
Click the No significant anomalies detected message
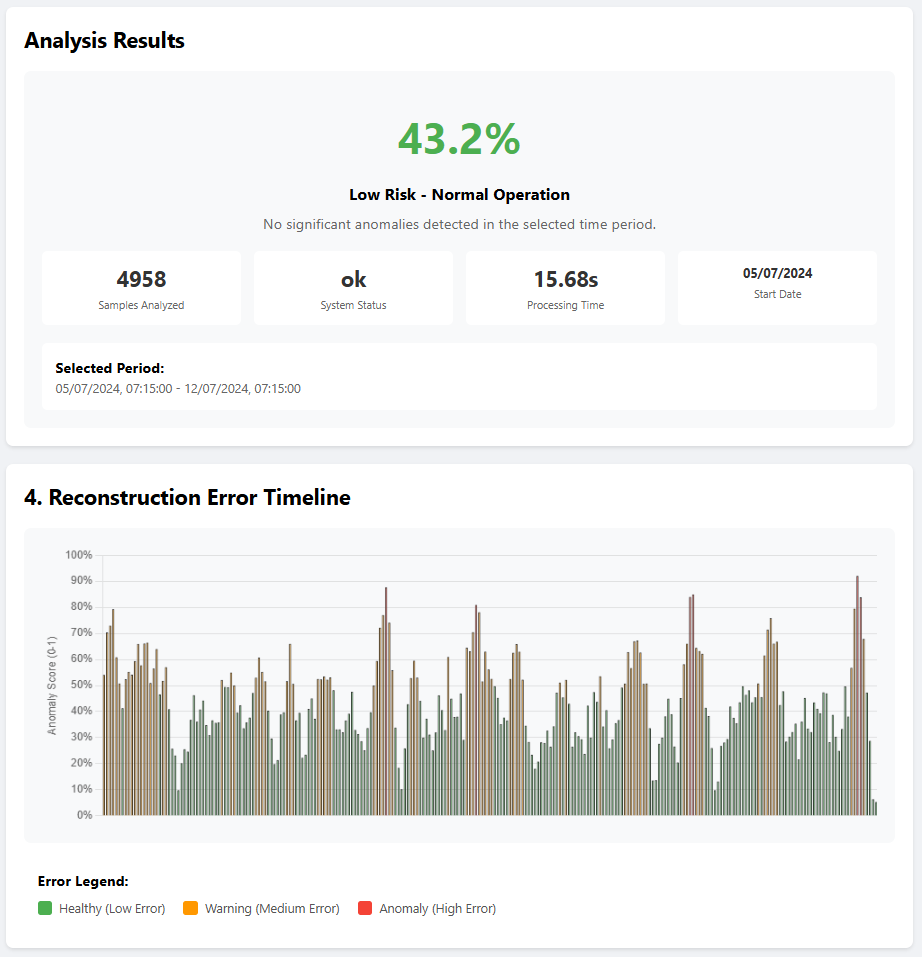pyautogui.click(x=459, y=224)
